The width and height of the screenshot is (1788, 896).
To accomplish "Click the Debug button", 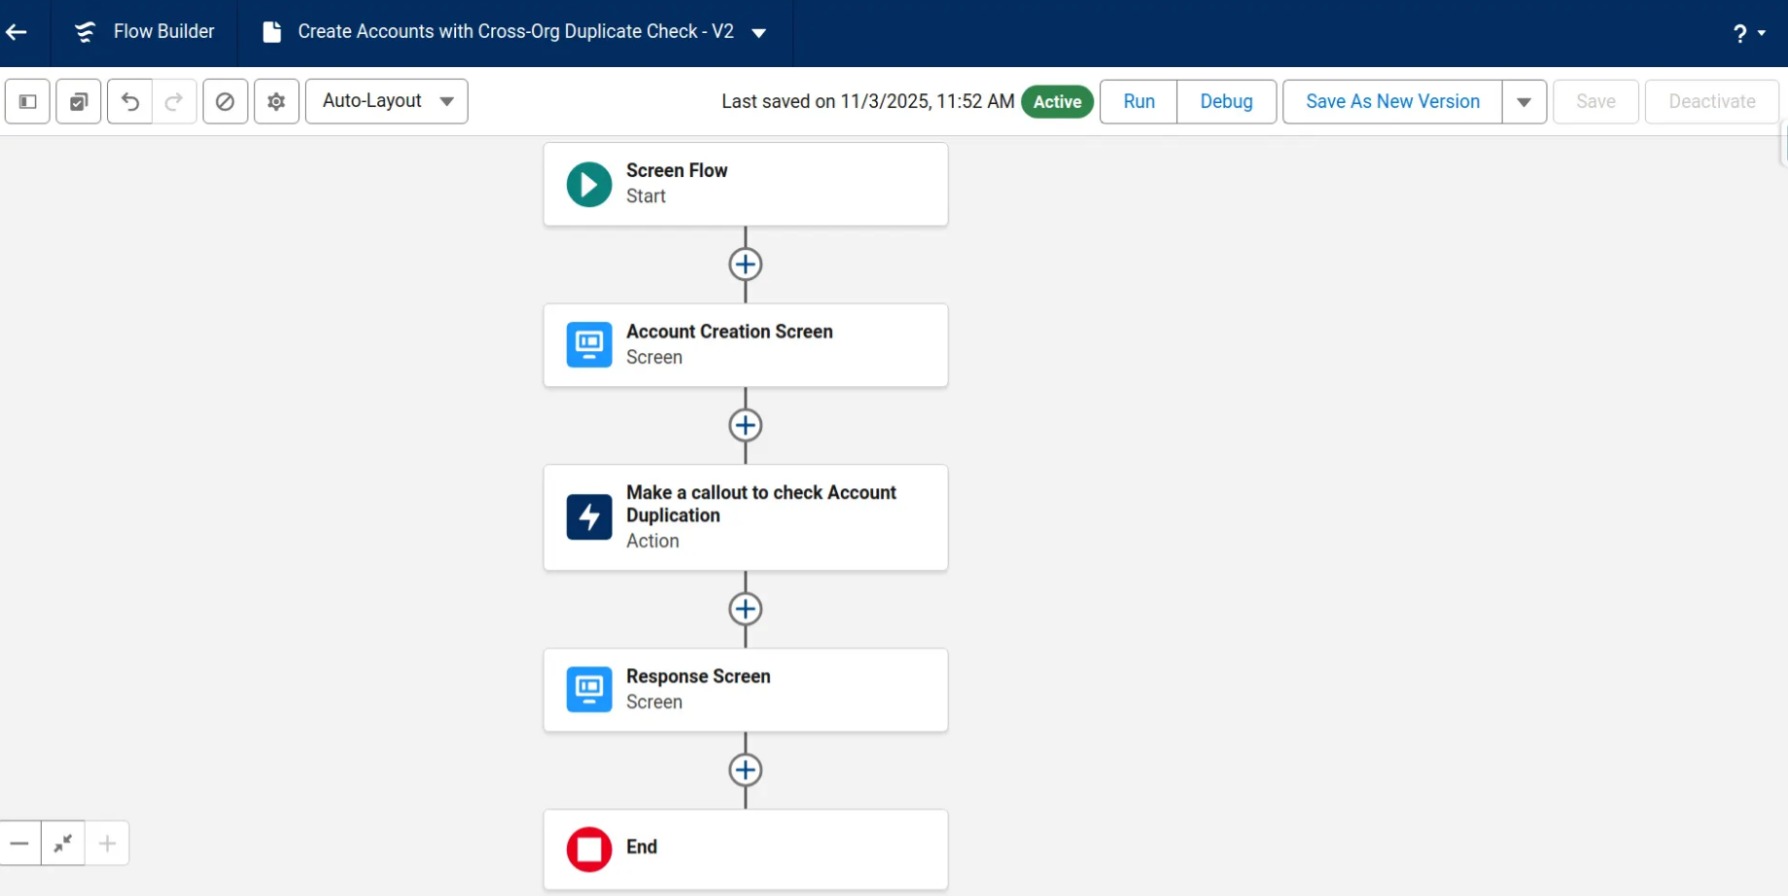I will 1226,101.
